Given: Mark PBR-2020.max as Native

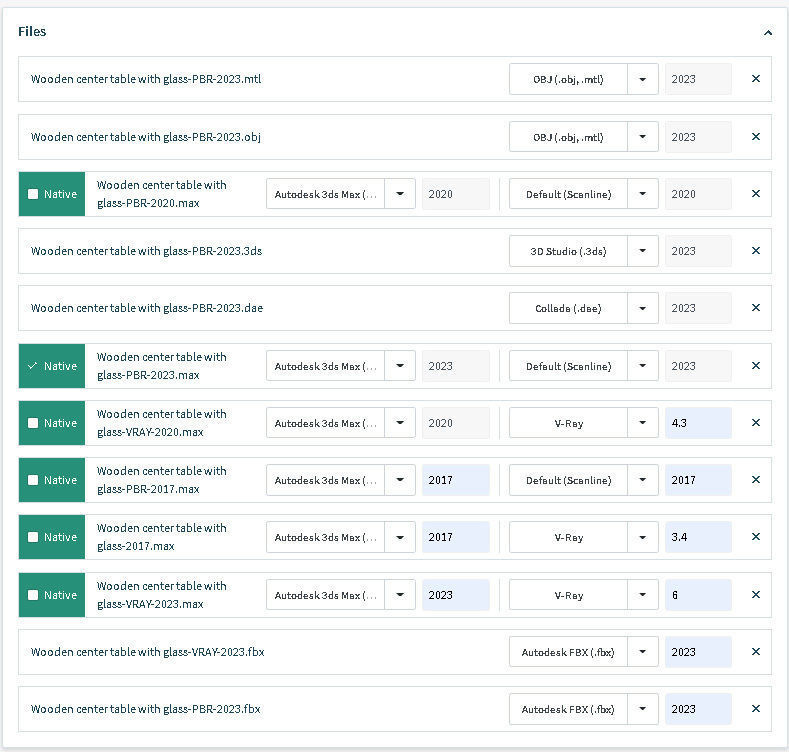Looking at the screenshot, I should tap(33, 194).
